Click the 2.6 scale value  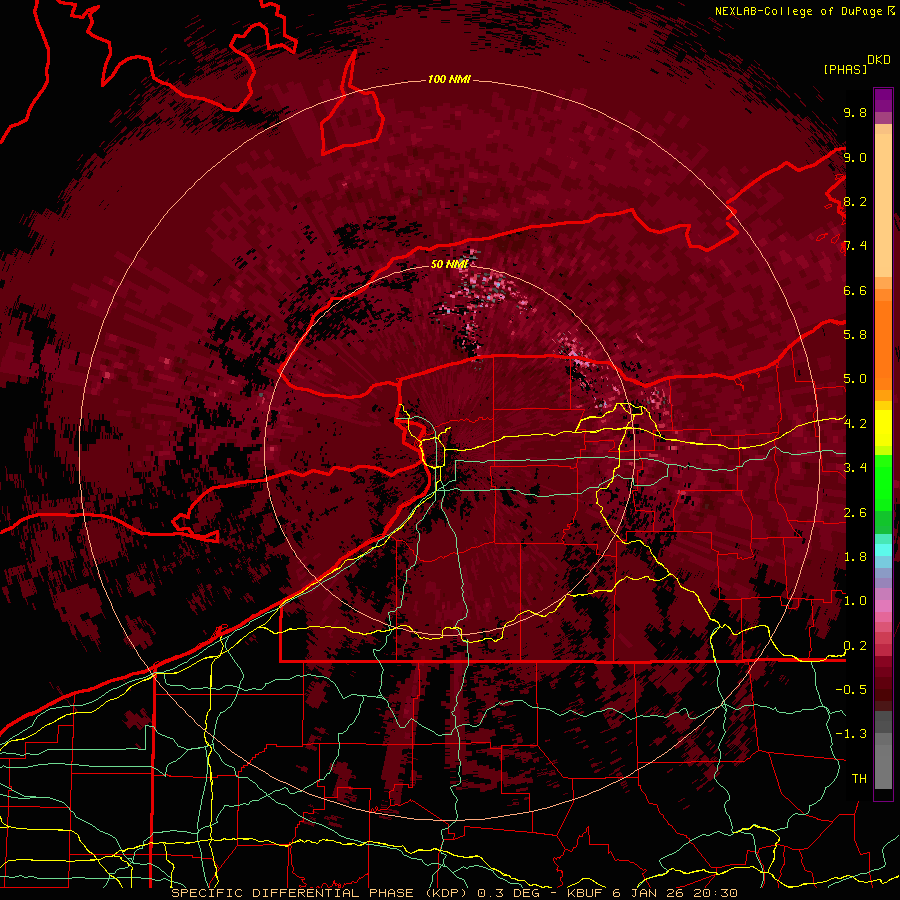(x=855, y=513)
